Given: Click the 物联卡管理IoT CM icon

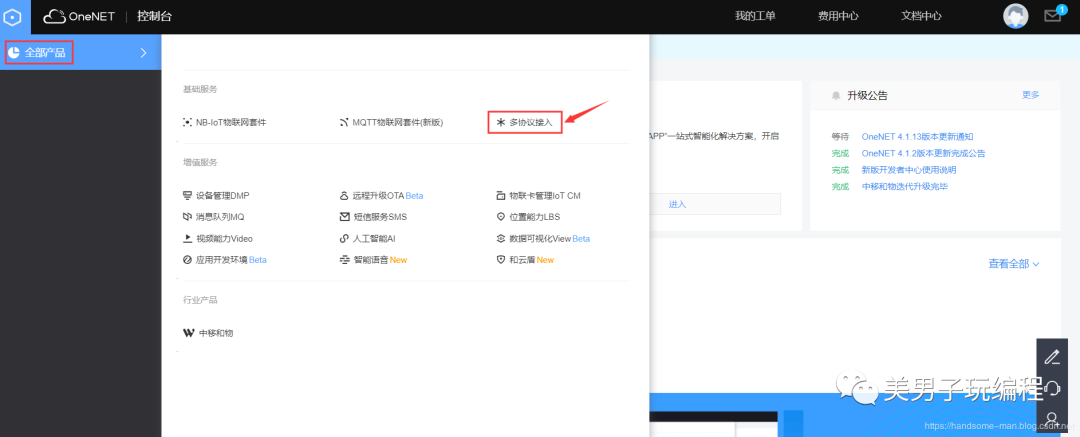Looking at the screenshot, I should click(501, 196).
